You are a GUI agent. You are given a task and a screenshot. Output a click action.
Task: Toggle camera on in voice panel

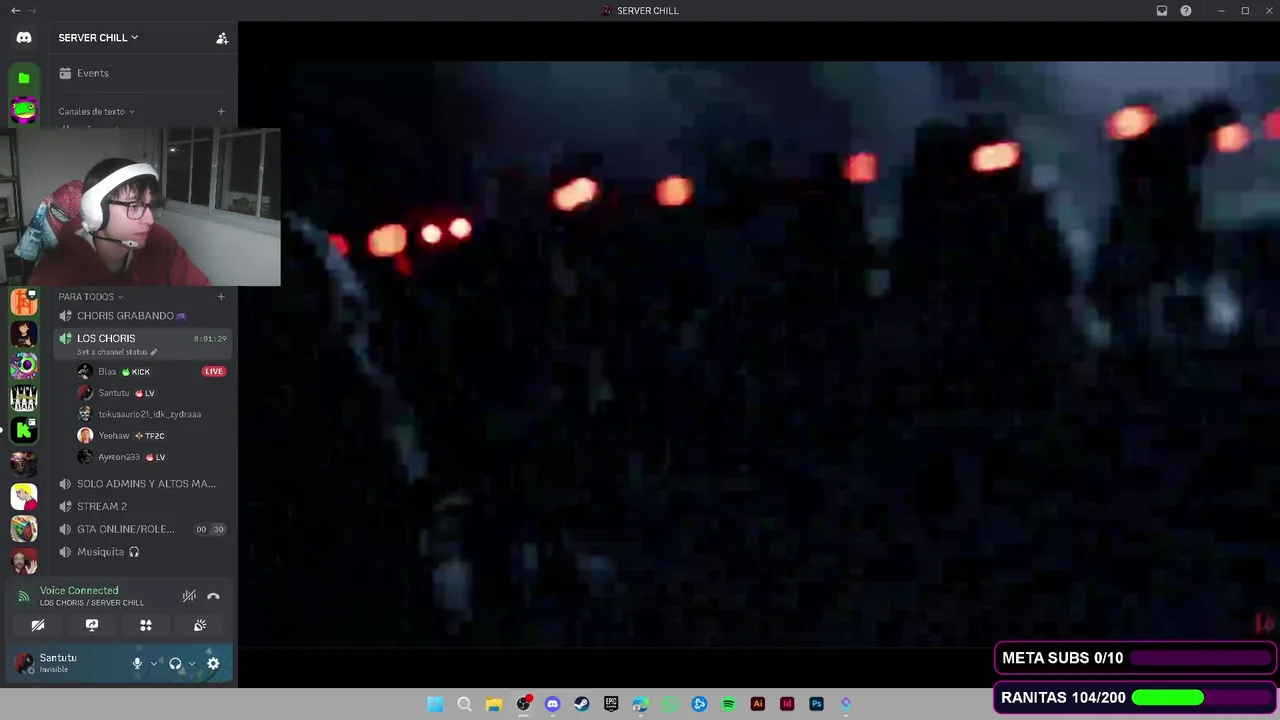pyautogui.click(x=38, y=625)
